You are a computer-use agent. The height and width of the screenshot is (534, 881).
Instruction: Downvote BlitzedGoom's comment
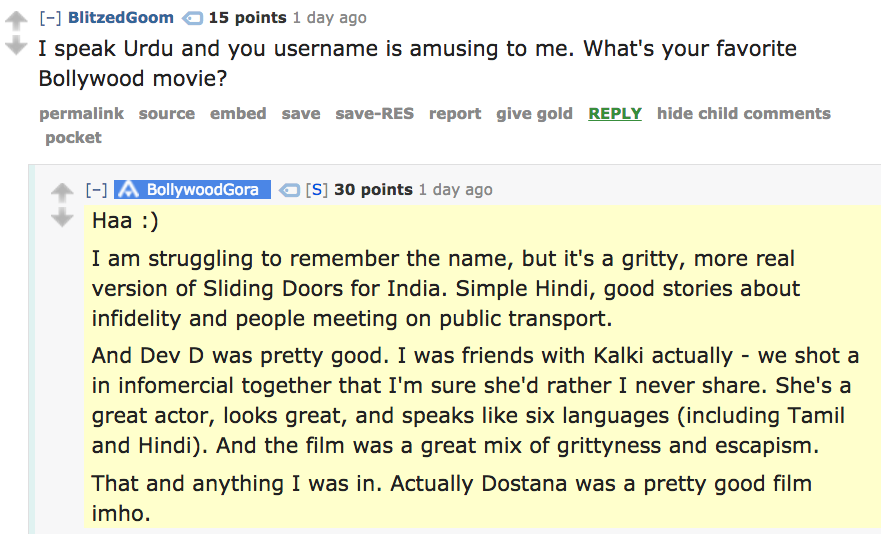pyautogui.click(x=16, y=45)
